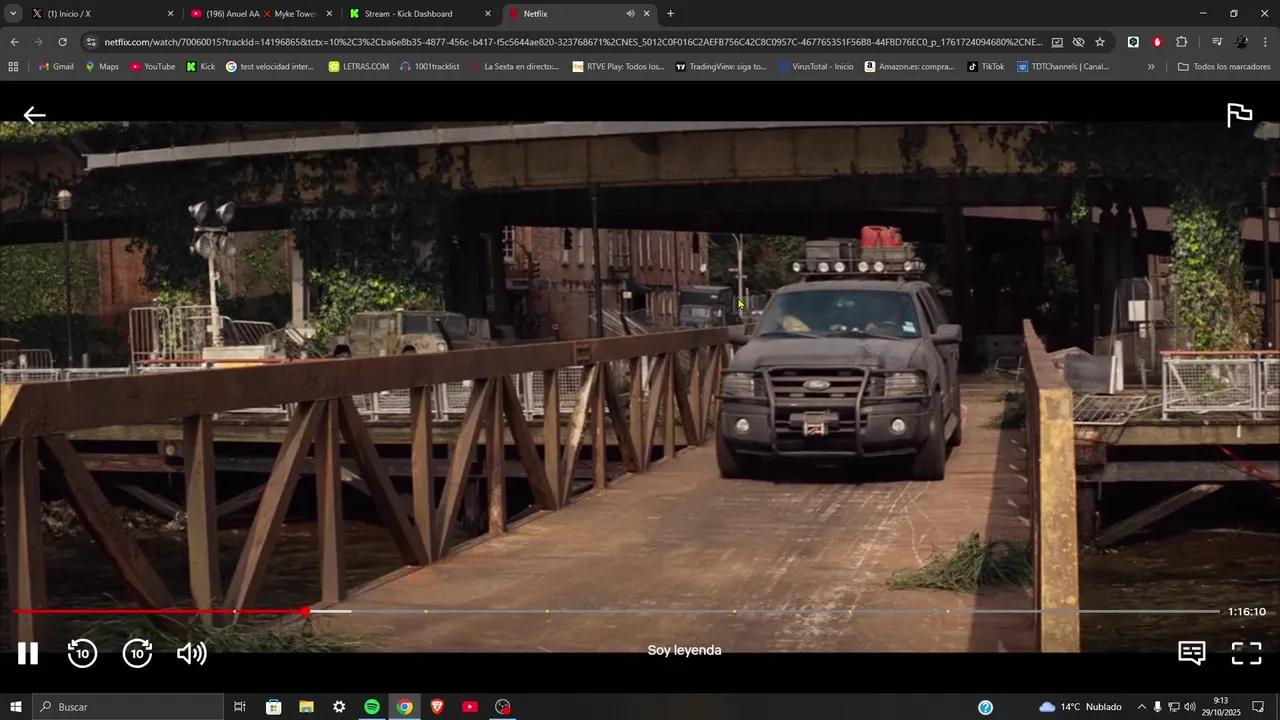Open the taskbar clock and date
The image size is (1280, 720).
(1221, 707)
